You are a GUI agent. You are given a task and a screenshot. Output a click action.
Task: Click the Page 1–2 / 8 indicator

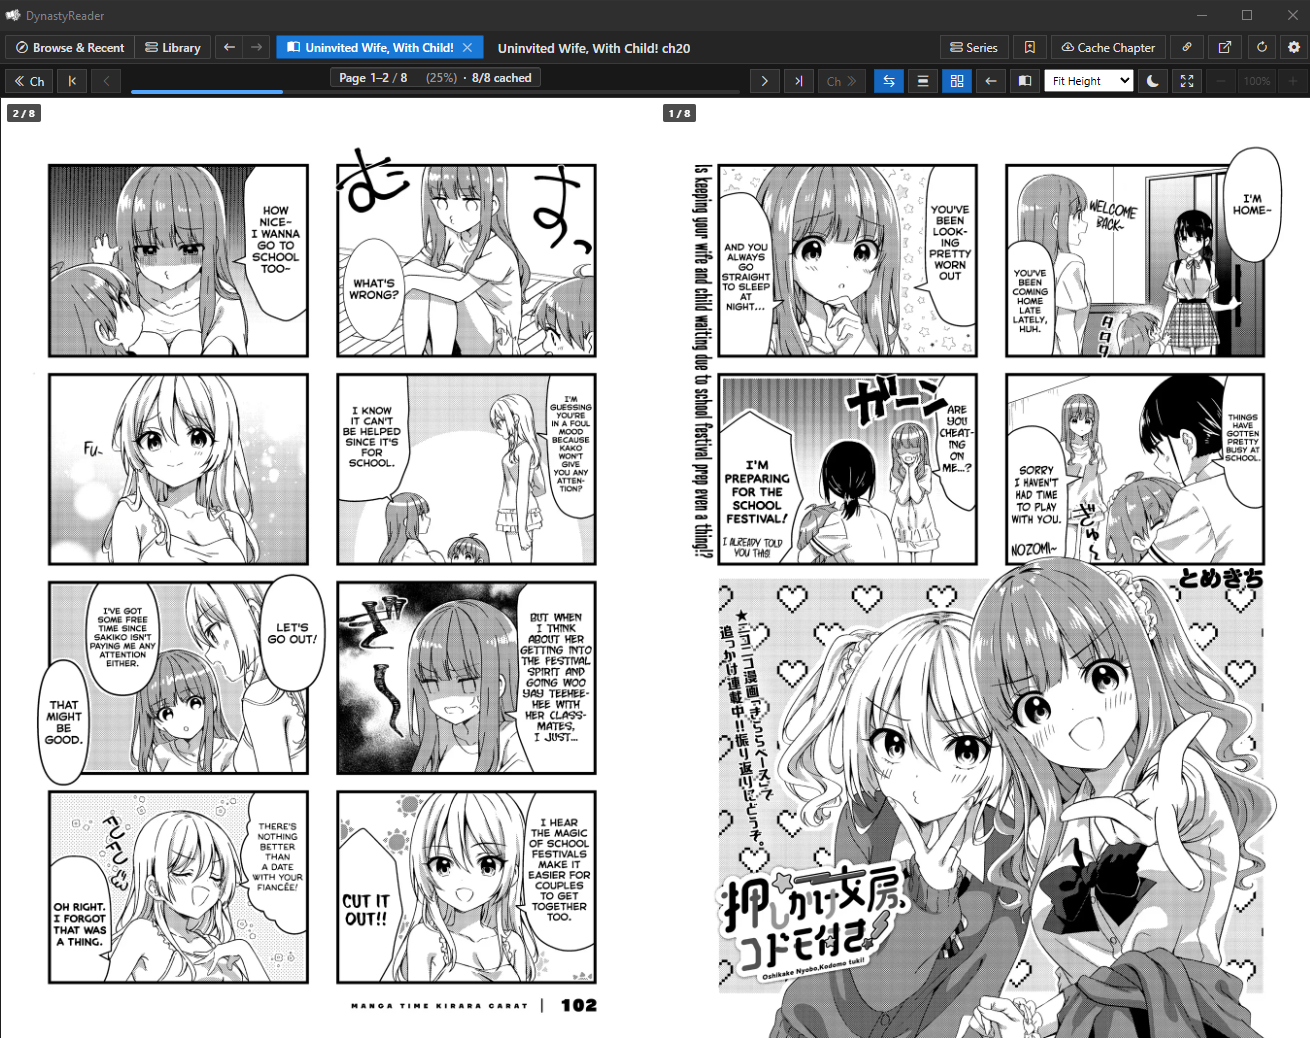click(436, 77)
